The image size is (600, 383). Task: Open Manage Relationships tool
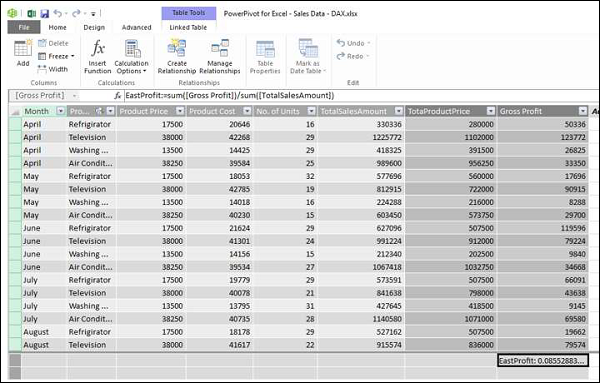[x=220, y=48]
